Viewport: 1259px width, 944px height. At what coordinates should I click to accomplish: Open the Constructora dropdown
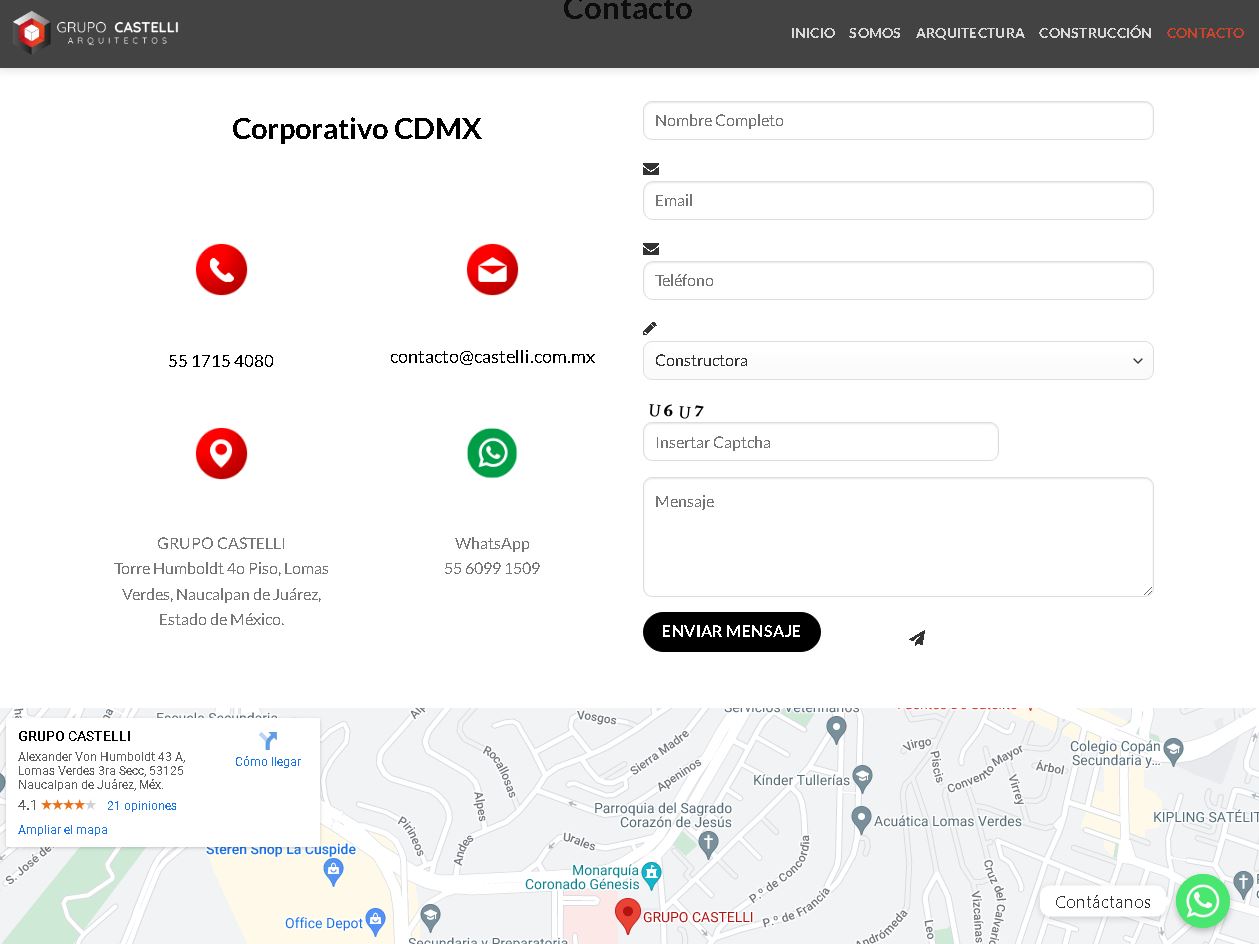tap(898, 361)
